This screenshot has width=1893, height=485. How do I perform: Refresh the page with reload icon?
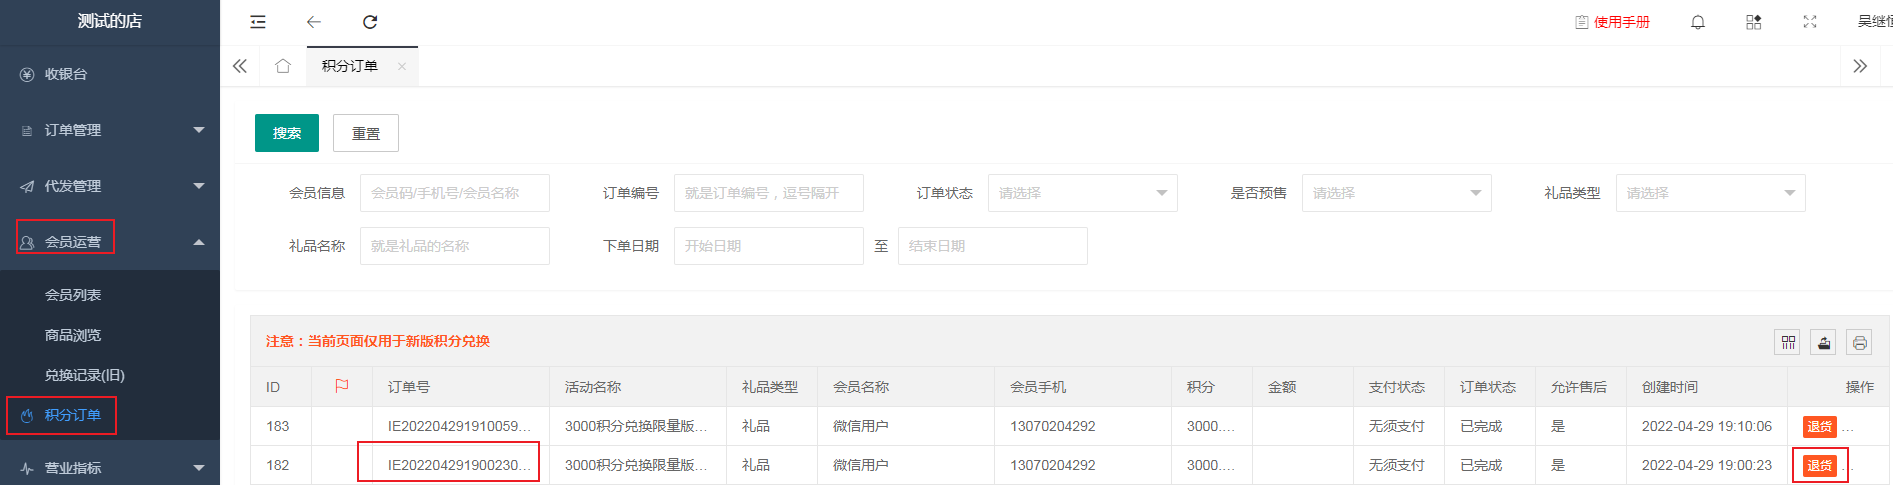(370, 22)
